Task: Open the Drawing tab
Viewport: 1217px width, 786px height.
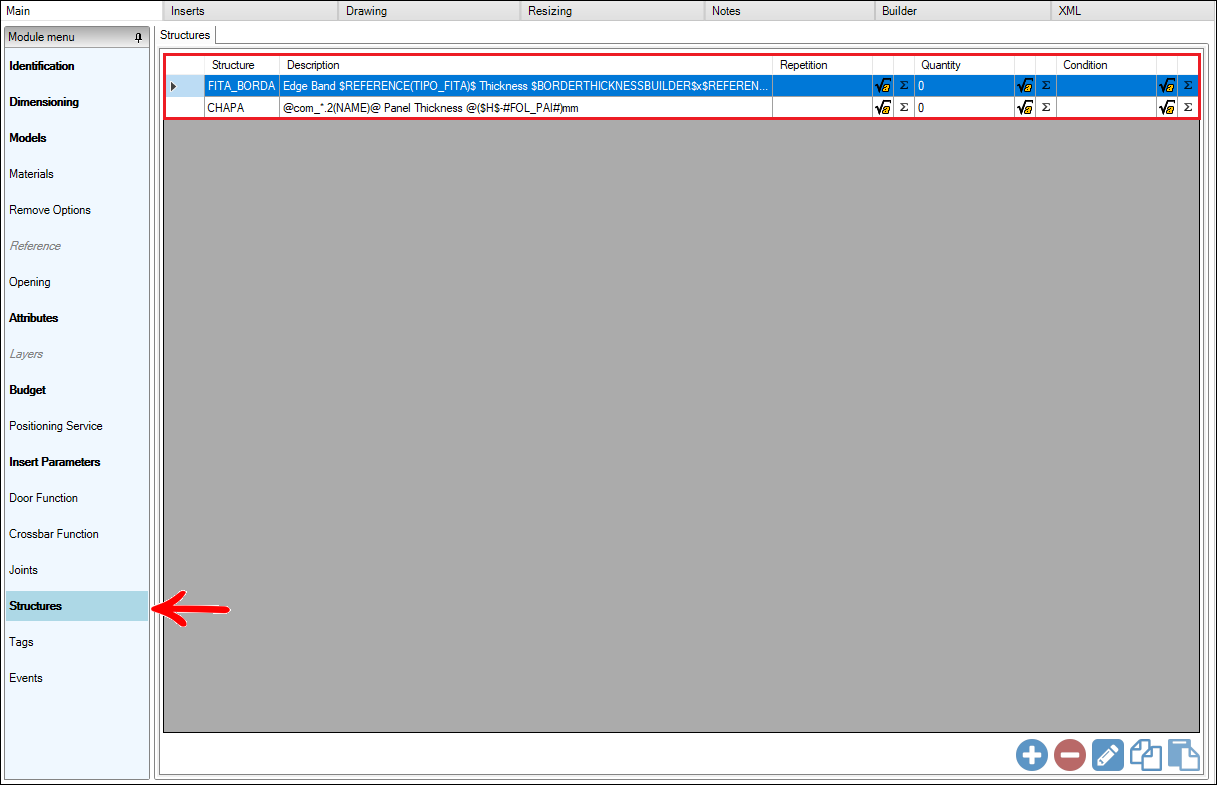Action: click(x=429, y=11)
